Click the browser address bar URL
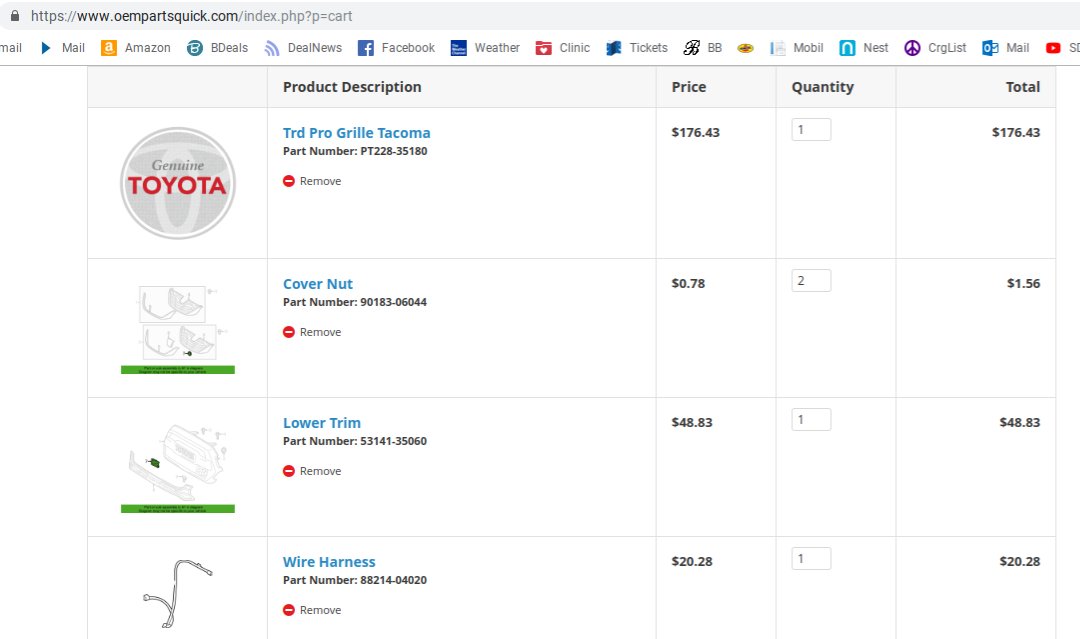 (191, 16)
